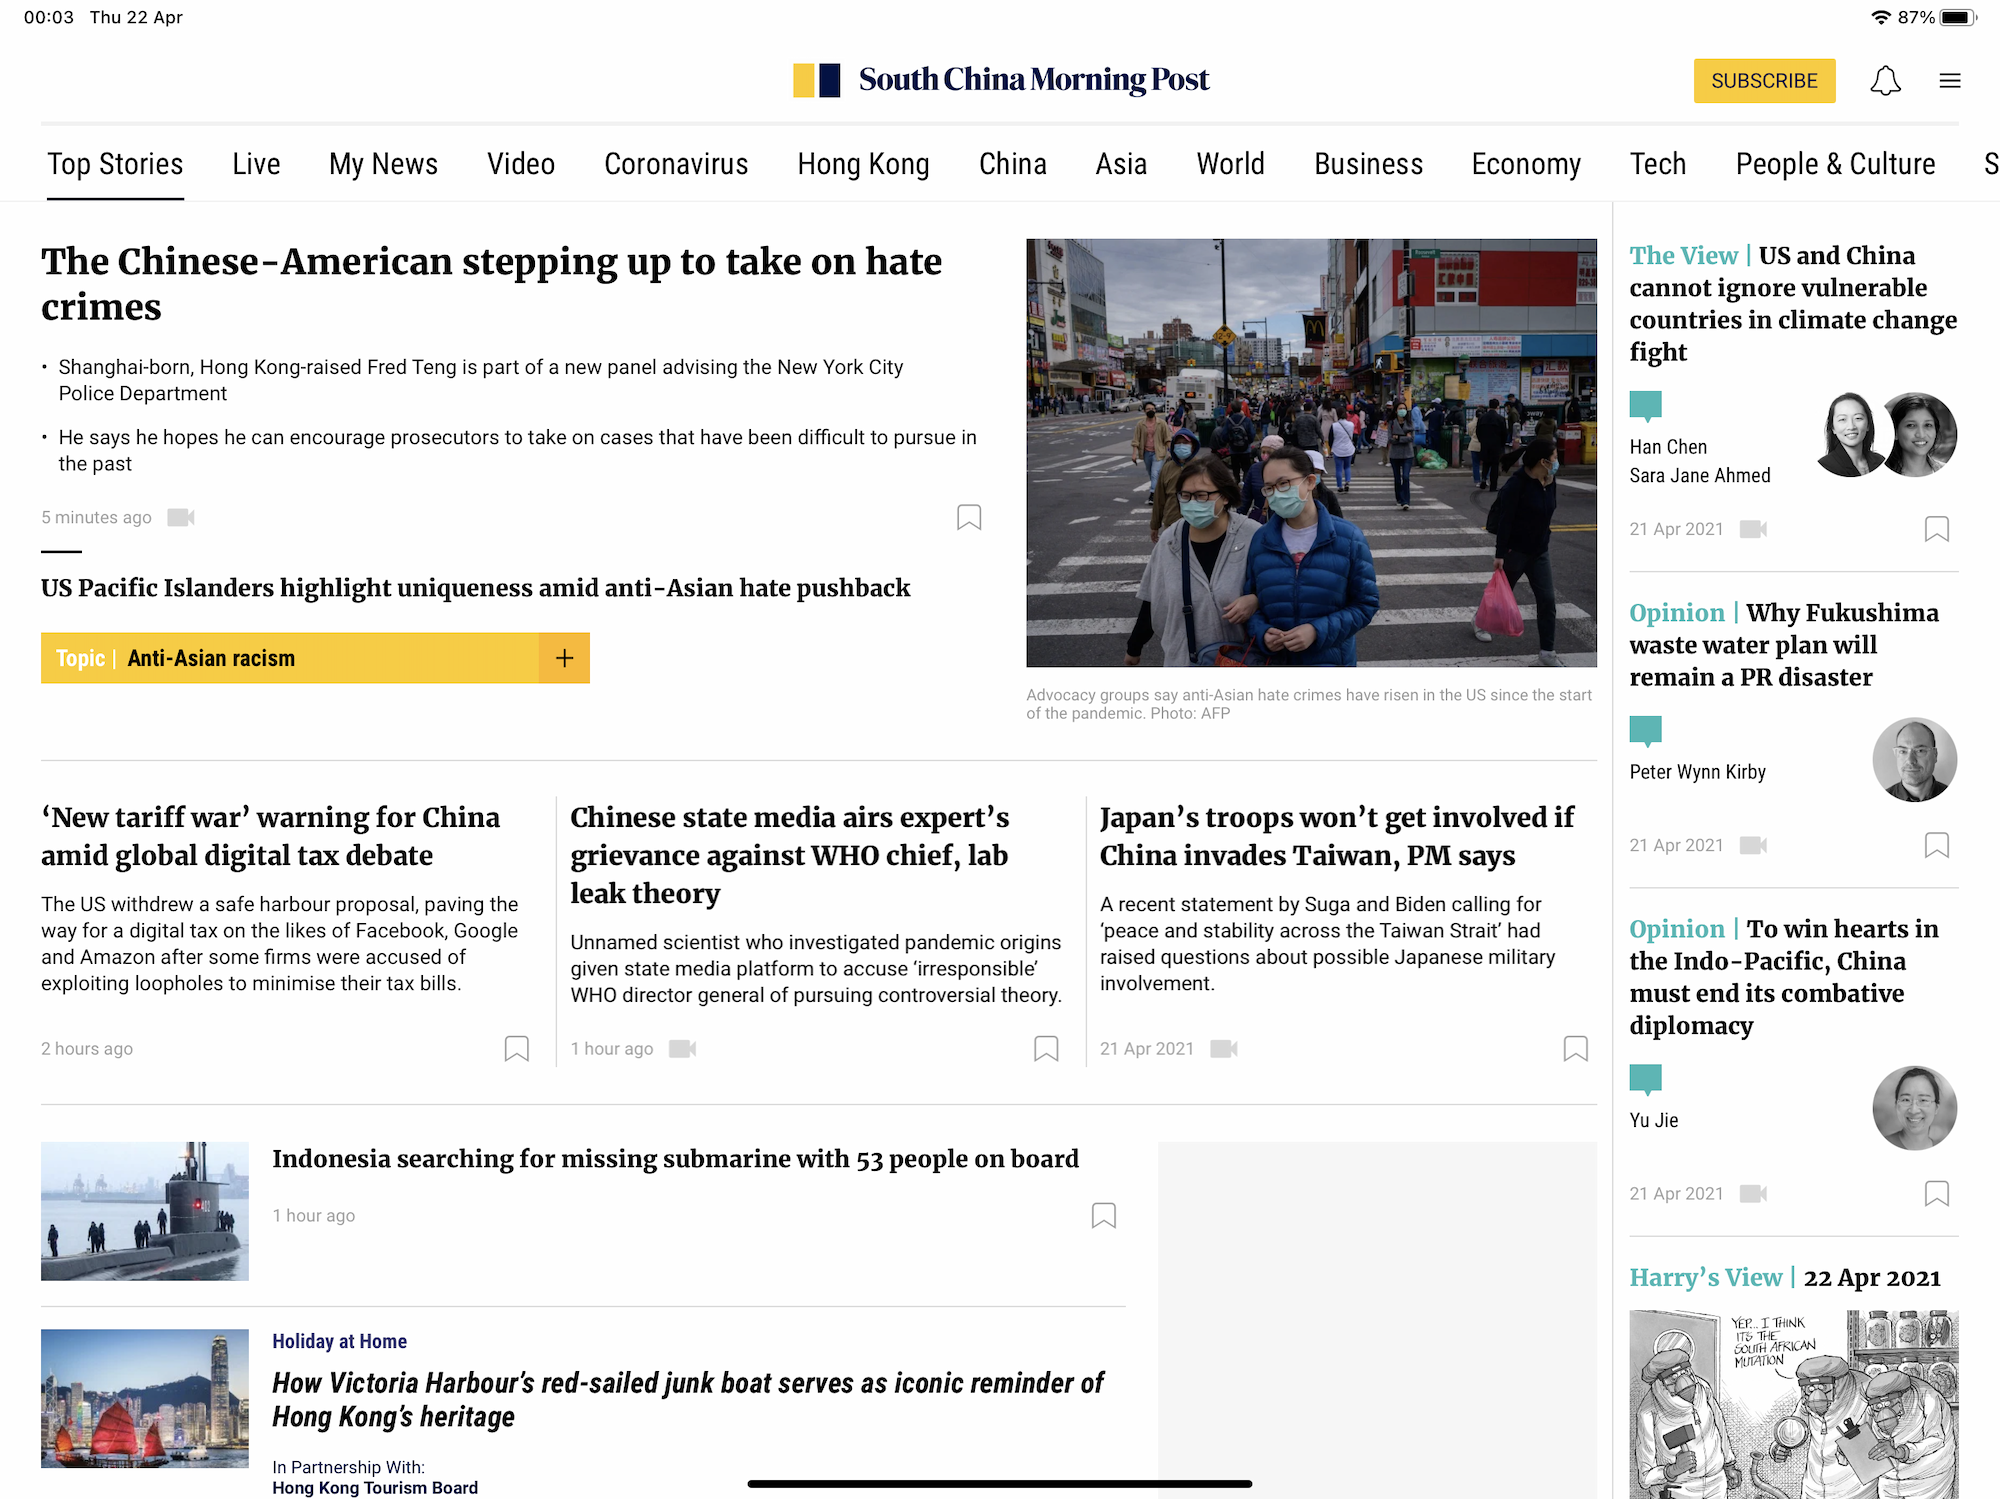Click video icon on The View opinion

tap(1753, 529)
